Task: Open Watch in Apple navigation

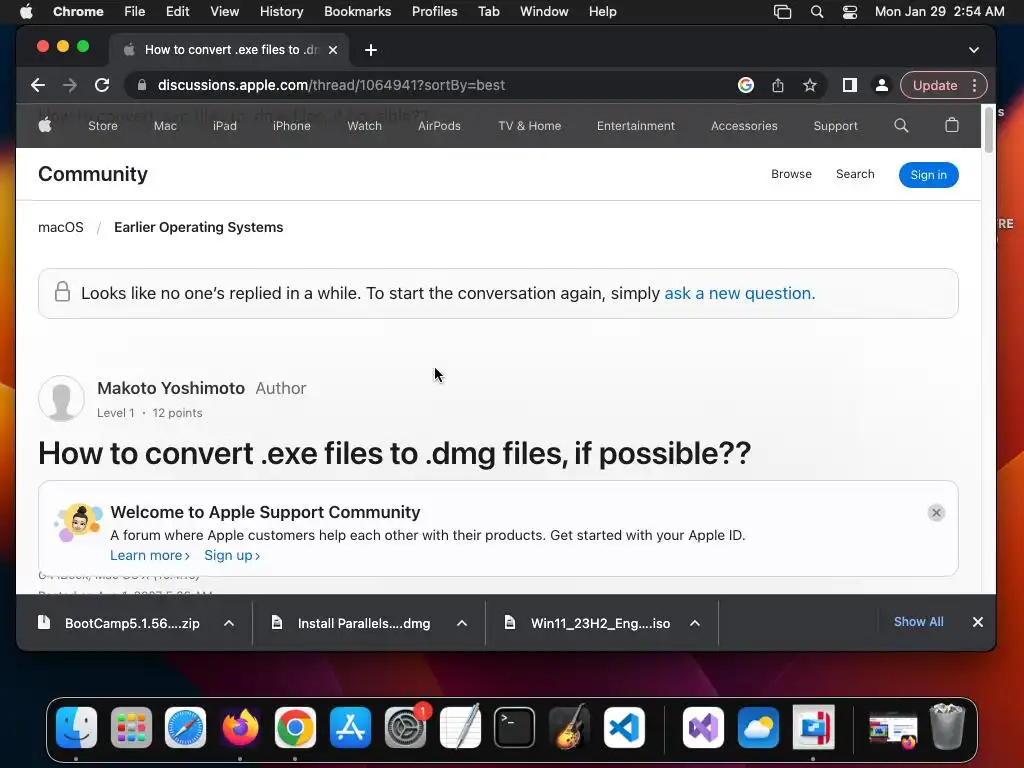Action: point(364,125)
